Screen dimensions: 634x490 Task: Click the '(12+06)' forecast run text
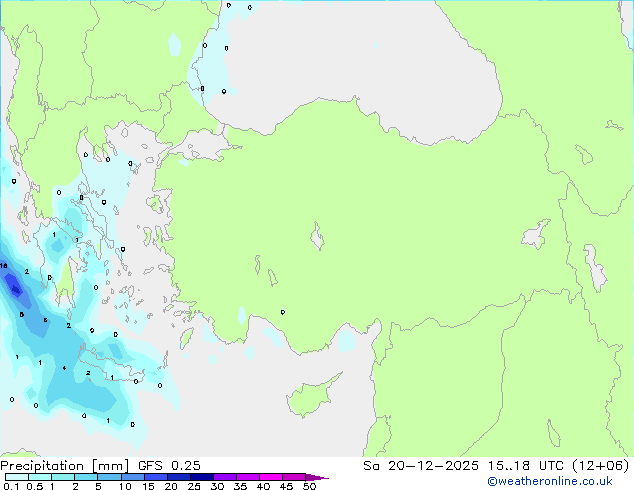tap(601, 466)
